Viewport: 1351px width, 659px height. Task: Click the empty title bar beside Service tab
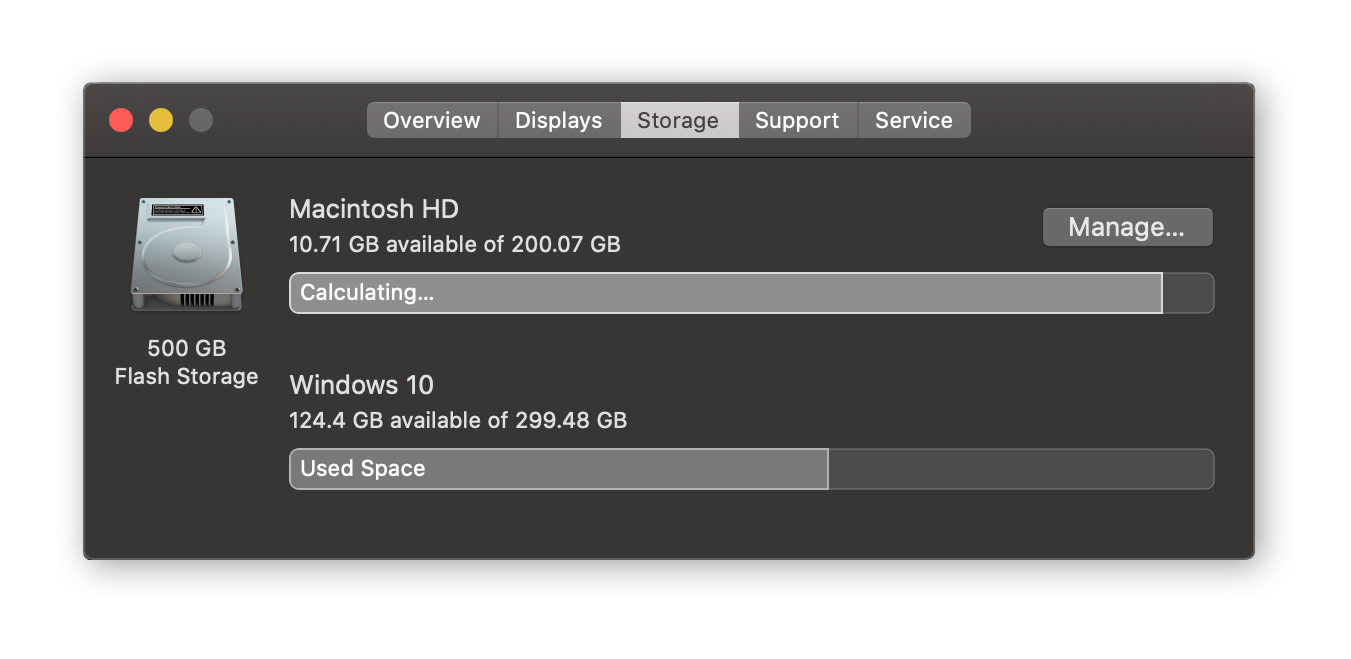click(1110, 120)
